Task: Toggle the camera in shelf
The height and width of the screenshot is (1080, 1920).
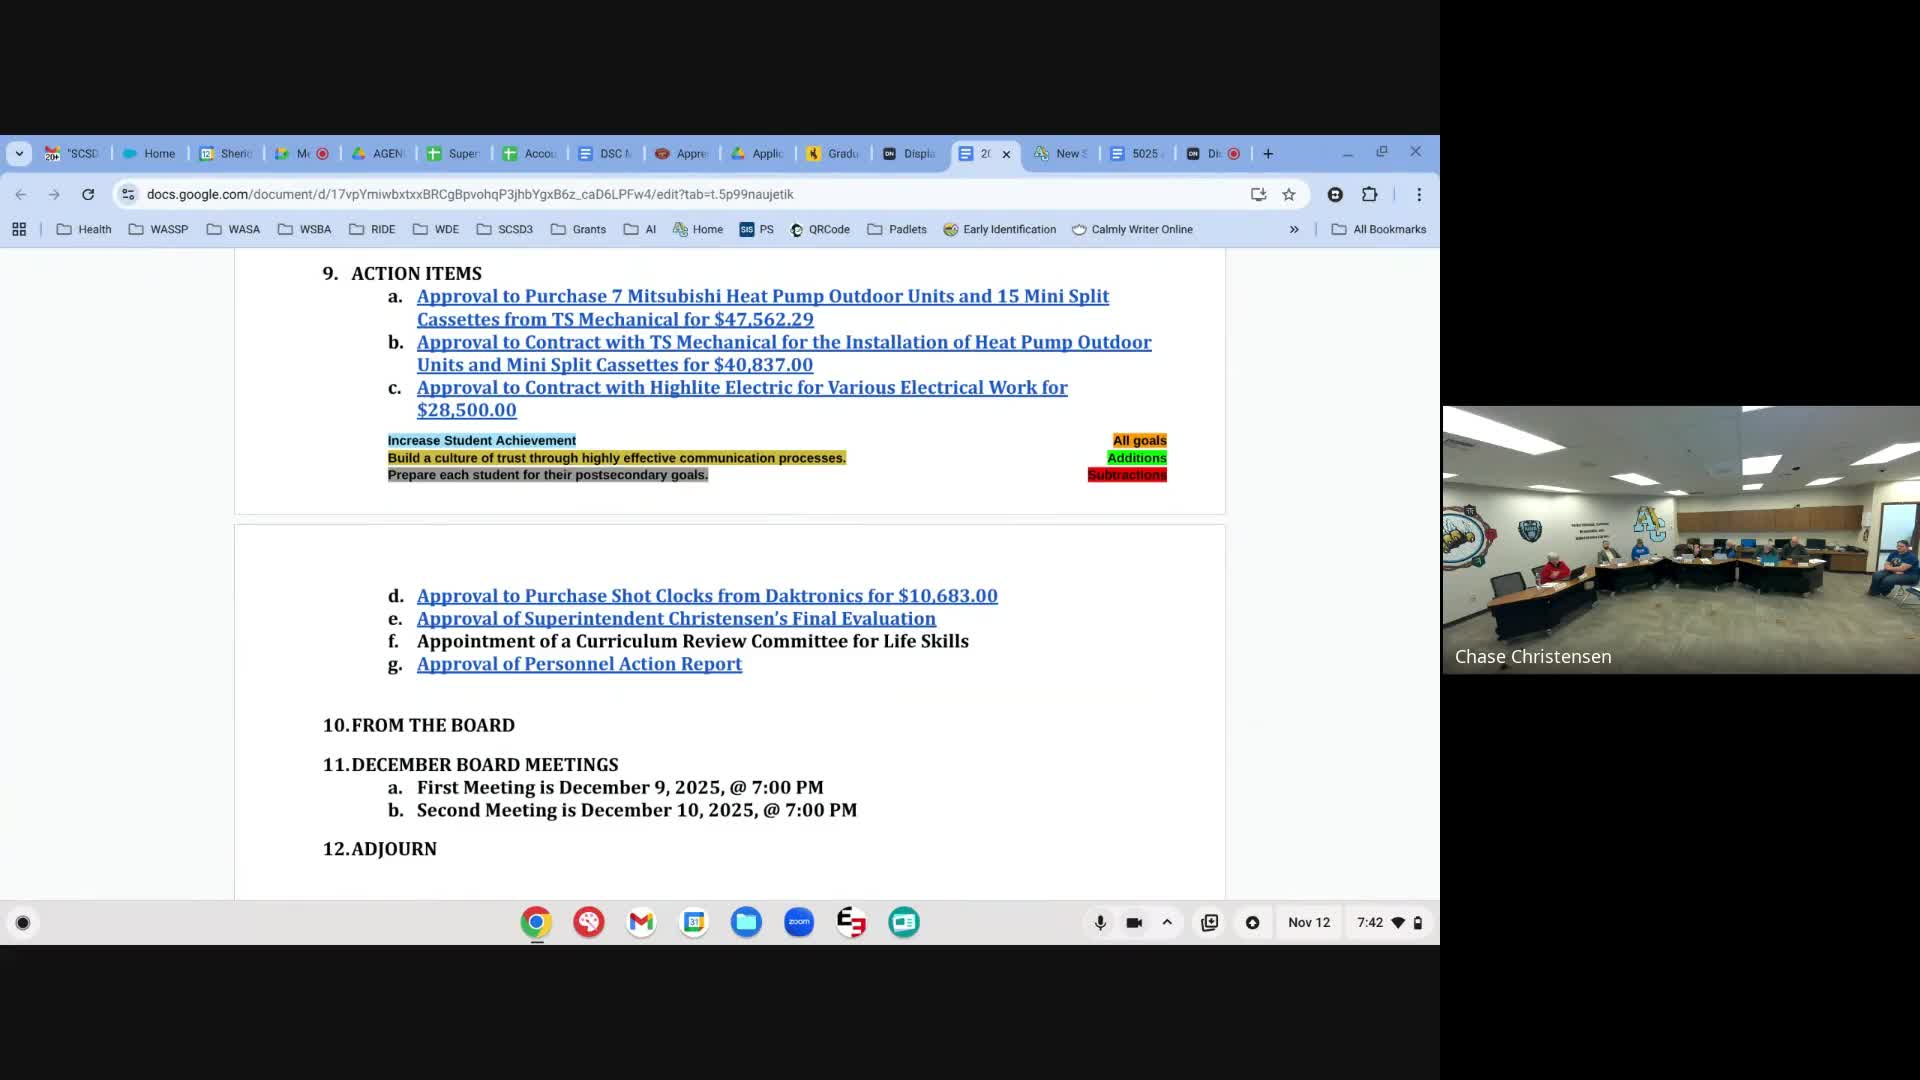Action: 1134,922
